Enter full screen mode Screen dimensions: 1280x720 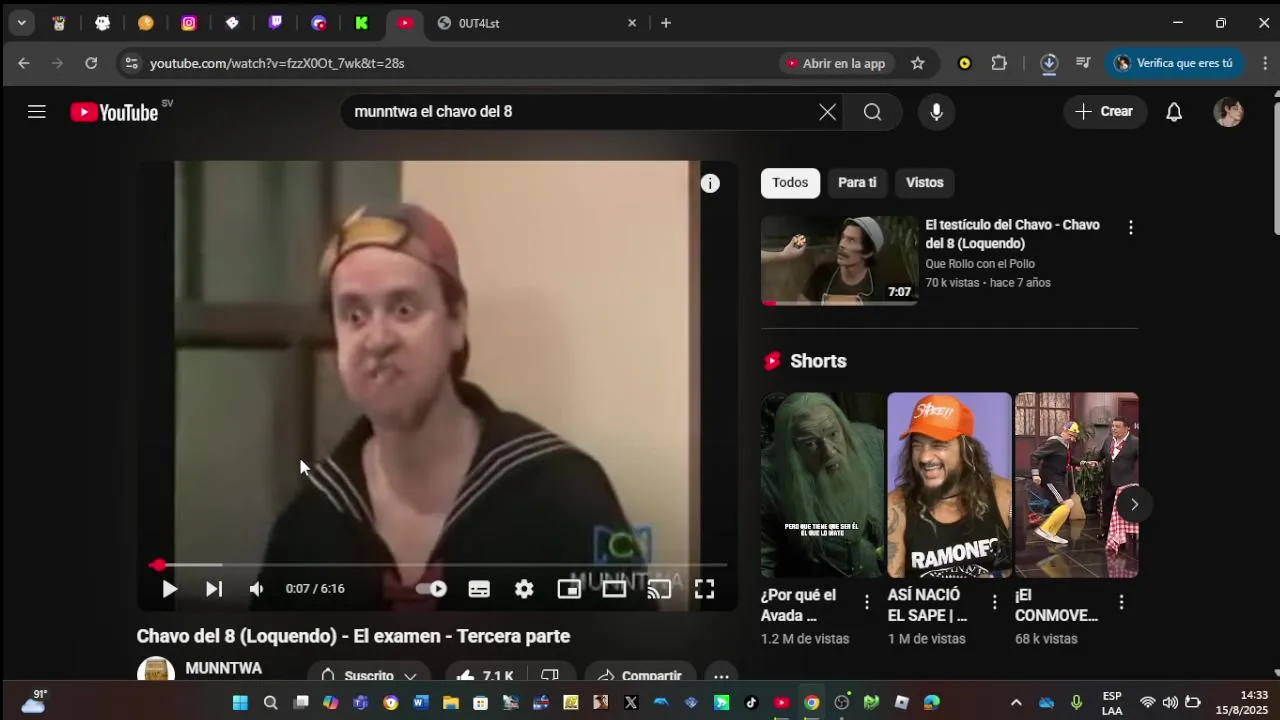tap(704, 589)
